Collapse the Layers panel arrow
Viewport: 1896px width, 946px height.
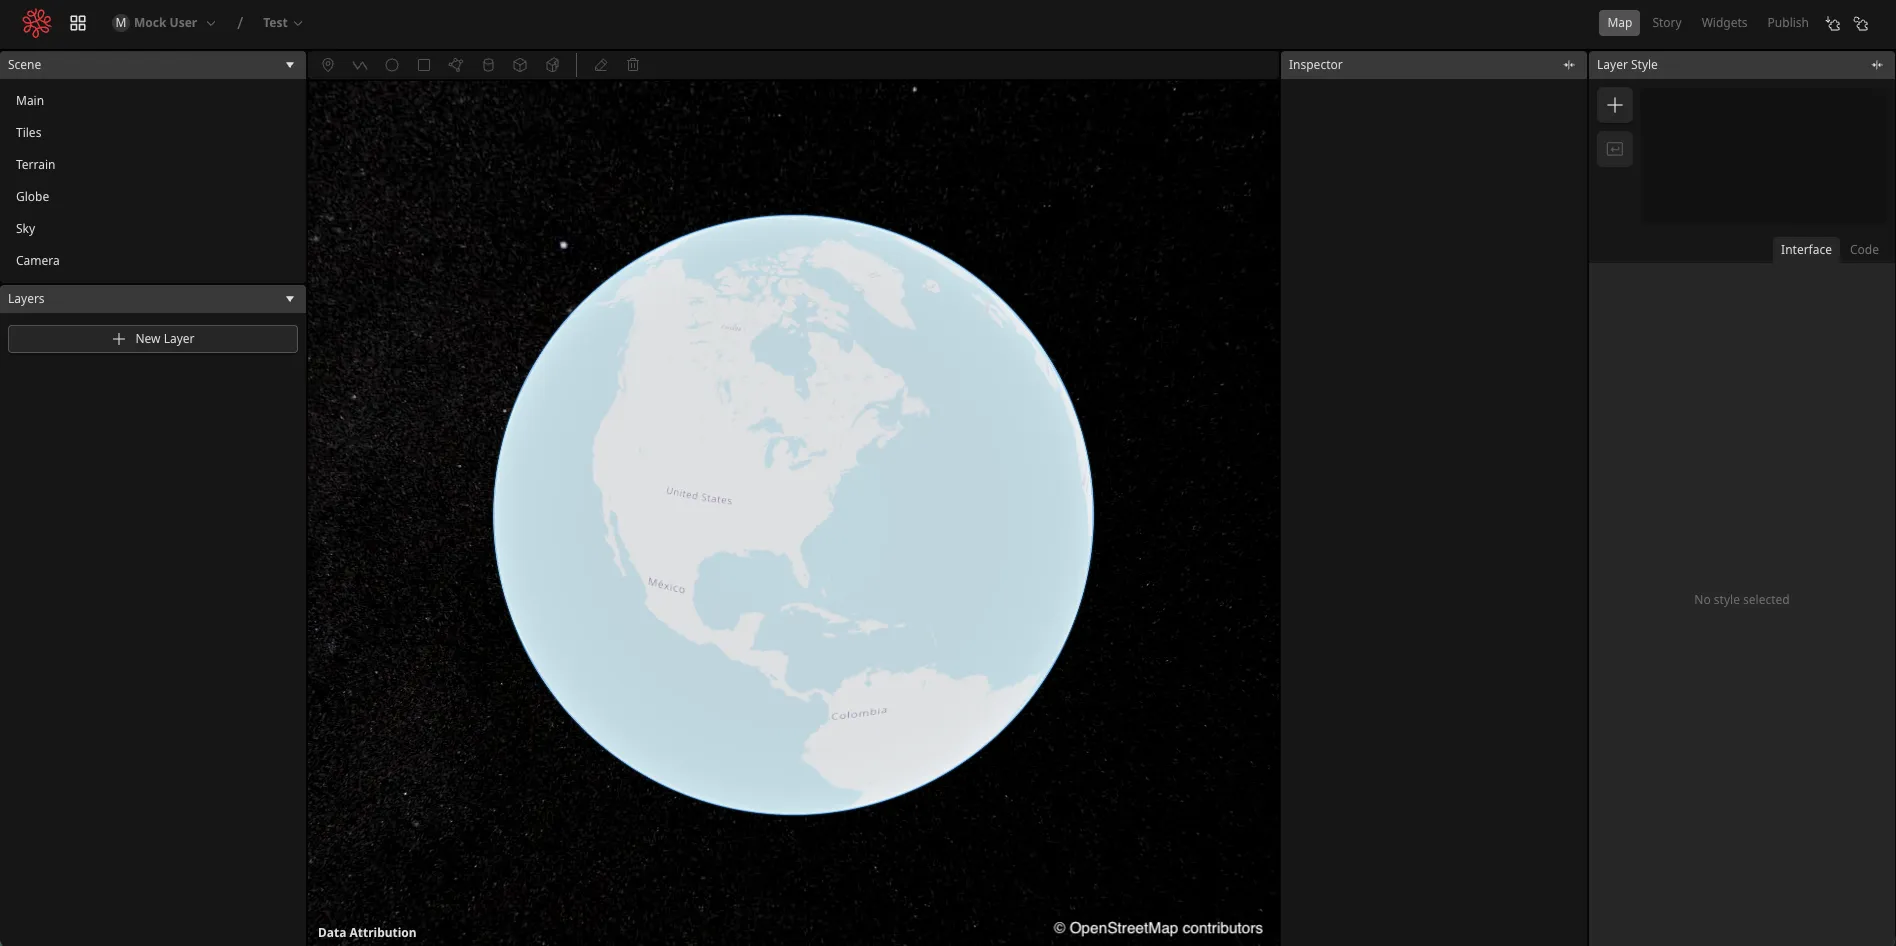click(x=290, y=299)
